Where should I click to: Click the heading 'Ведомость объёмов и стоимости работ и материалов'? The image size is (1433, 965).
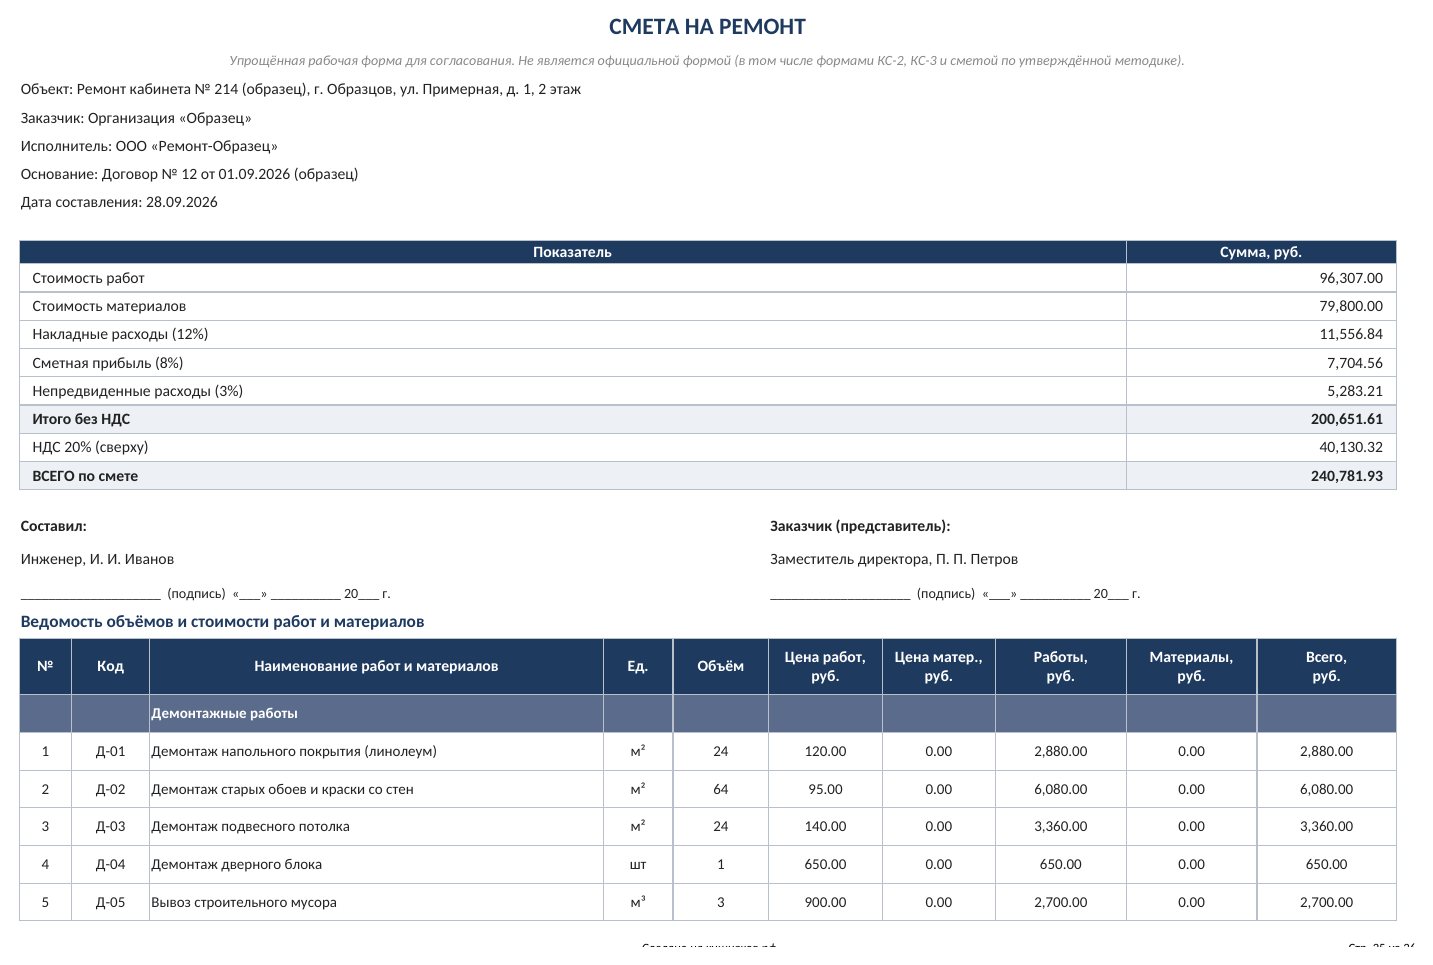222,622
